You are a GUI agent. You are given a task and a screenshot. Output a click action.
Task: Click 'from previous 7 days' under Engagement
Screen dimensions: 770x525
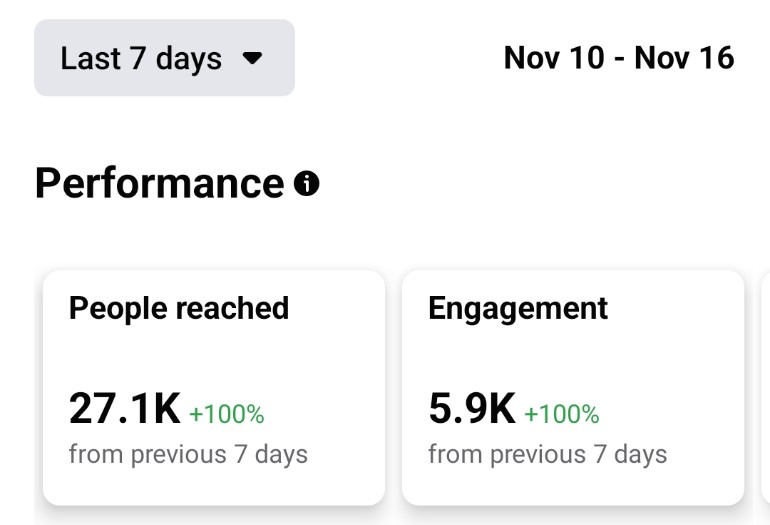click(548, 454)
